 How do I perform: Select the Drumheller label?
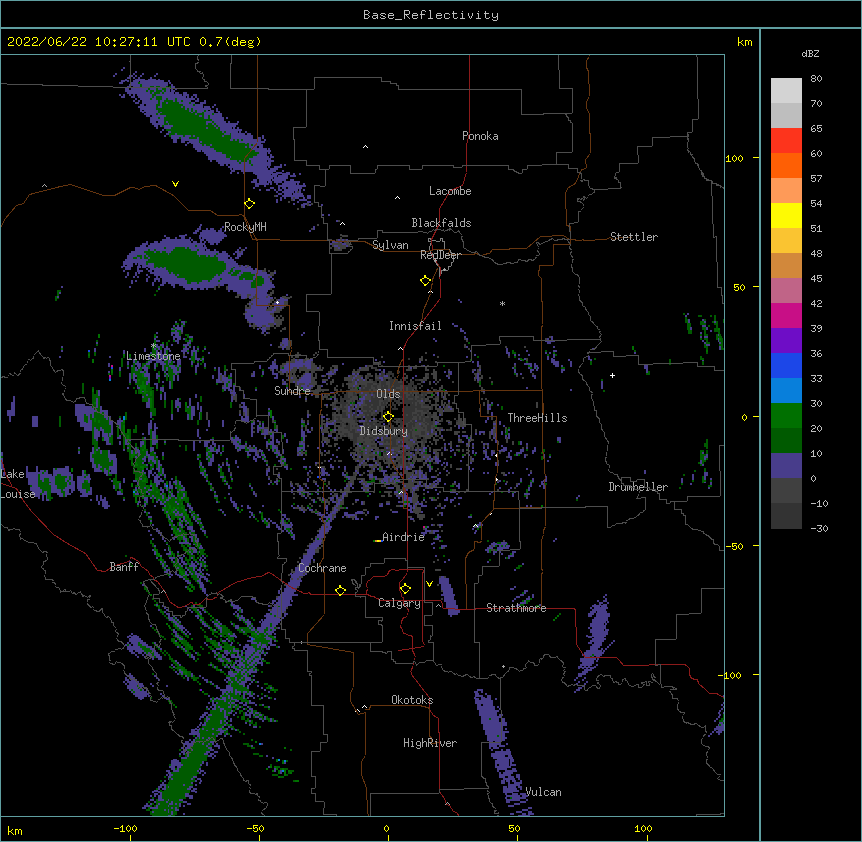pyautogui.click(x=638, y=487)
